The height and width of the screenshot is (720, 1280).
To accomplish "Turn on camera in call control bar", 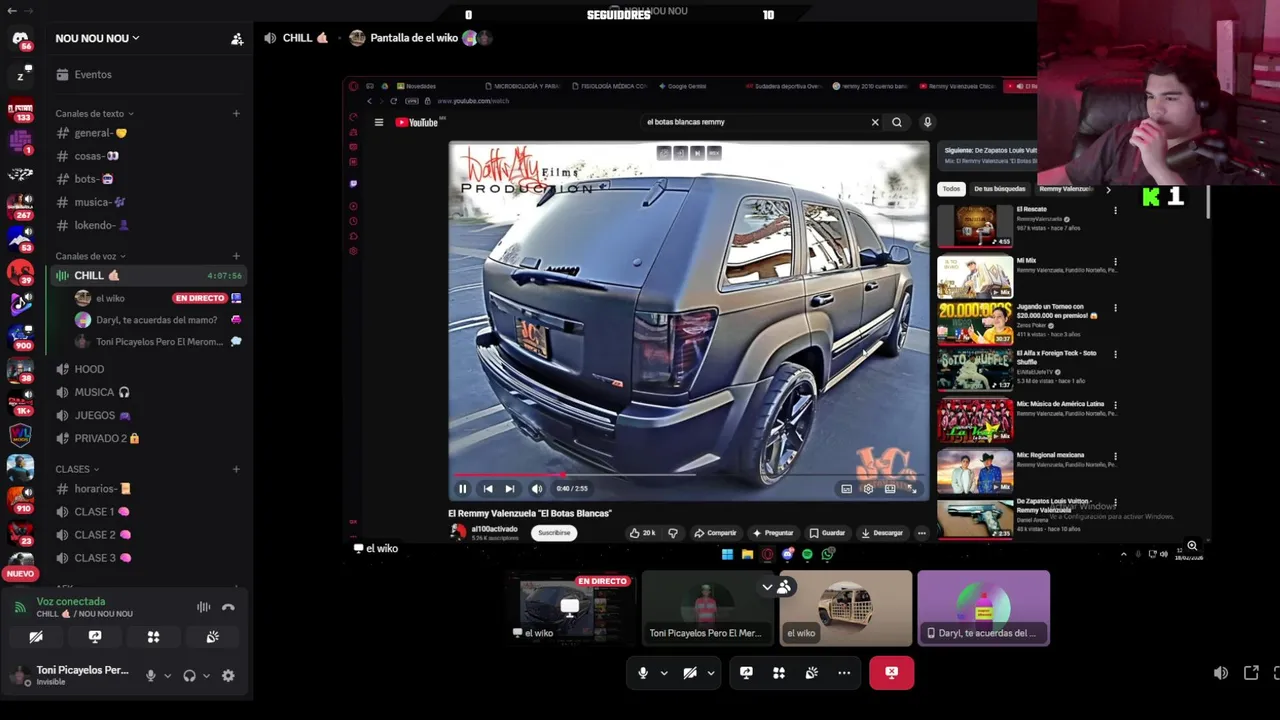I will (x=690, y=673).
